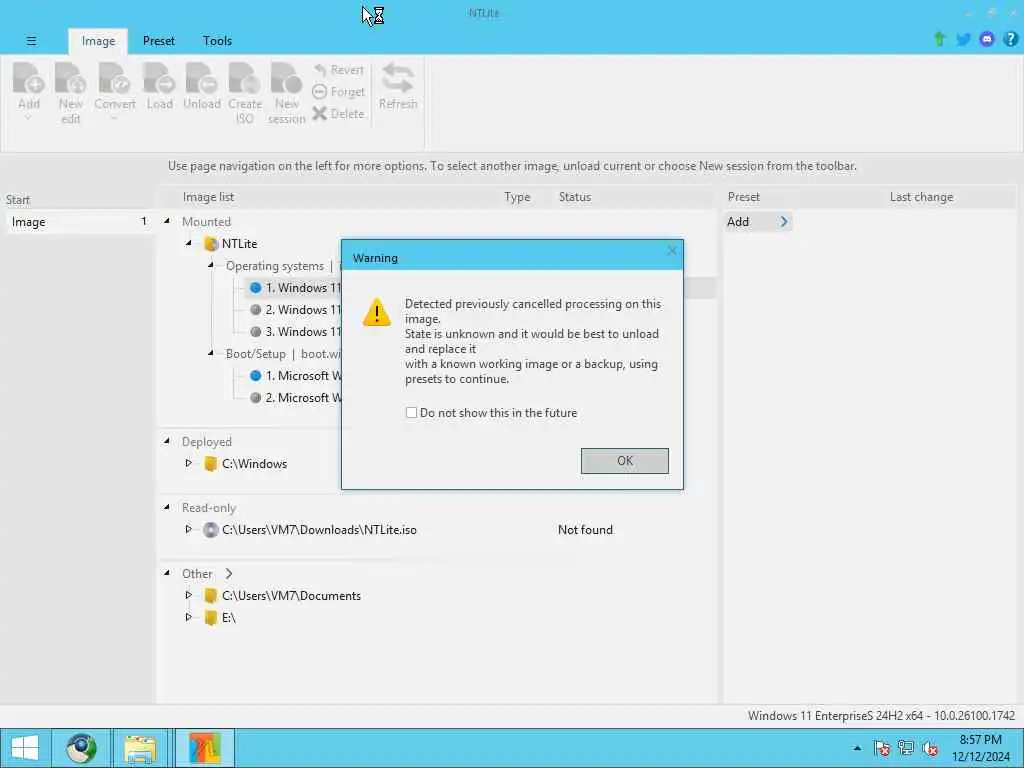Collapse the Mounted section
Screen dimensions: 1024x768
(x=167, y=221)
